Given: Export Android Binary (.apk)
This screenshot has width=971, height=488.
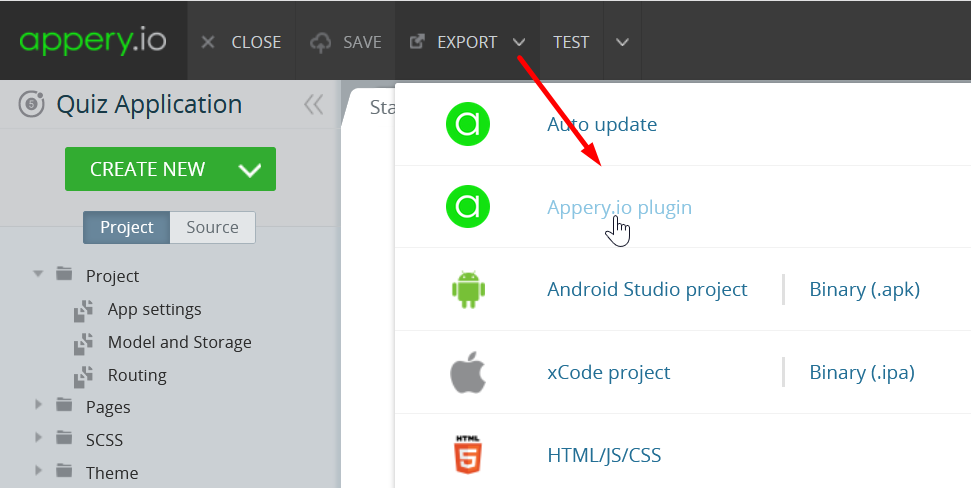Looking at the screenshot, I should point(864,289).
